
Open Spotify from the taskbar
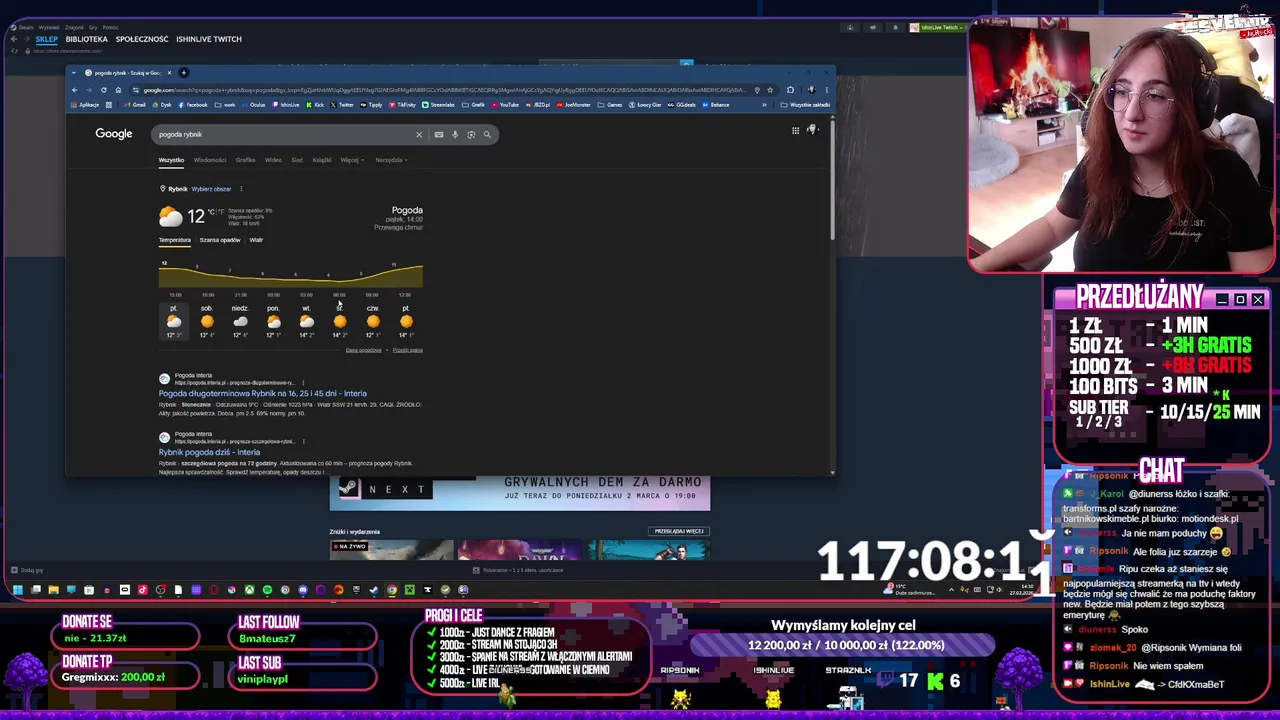(267, 590)
